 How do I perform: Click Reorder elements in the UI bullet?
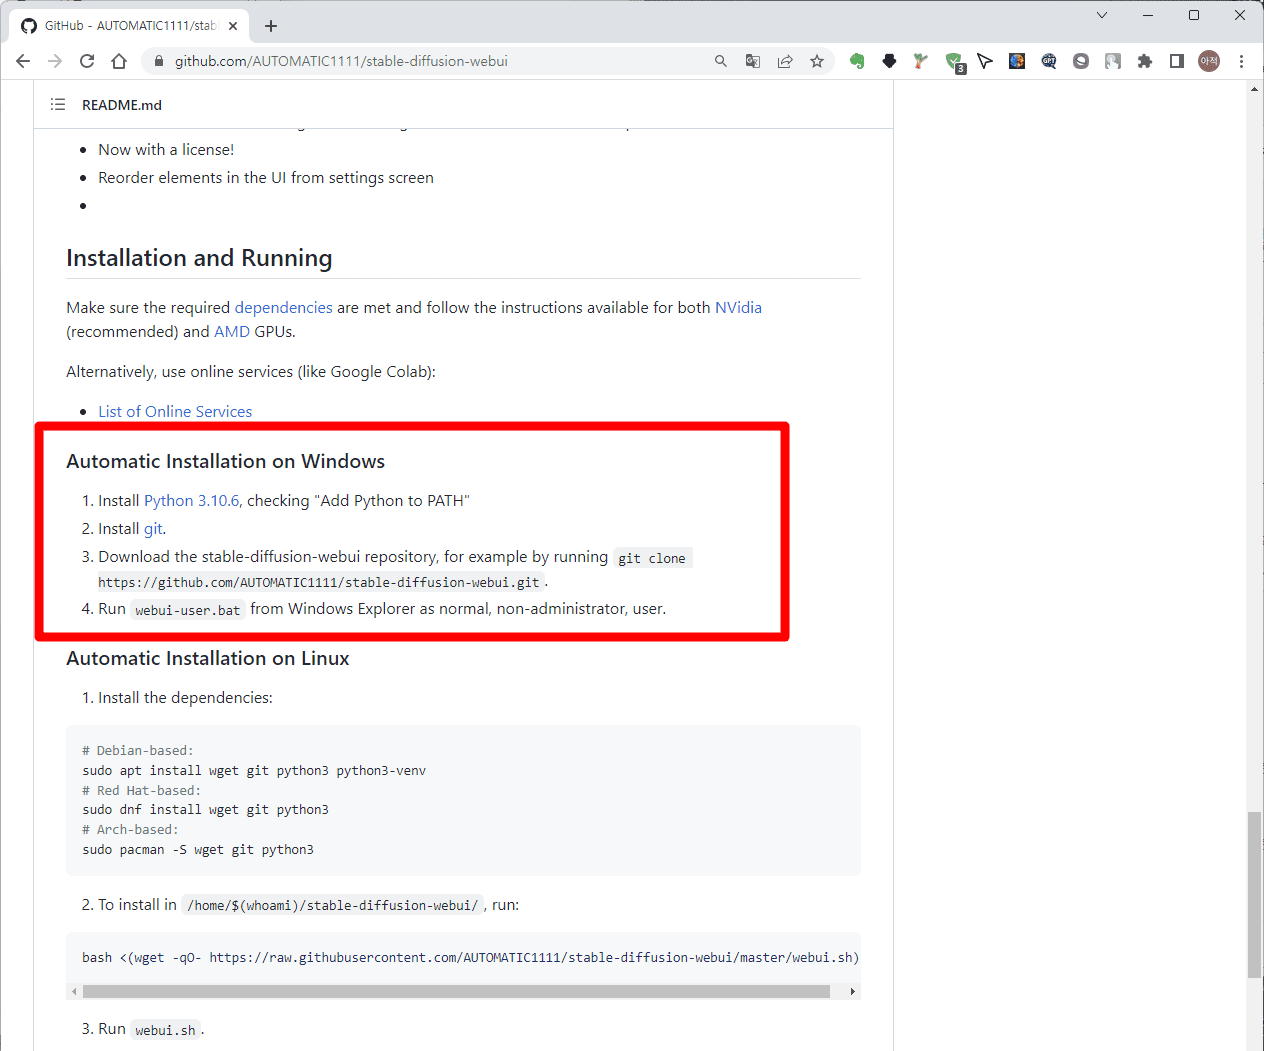tap(266, 177)
